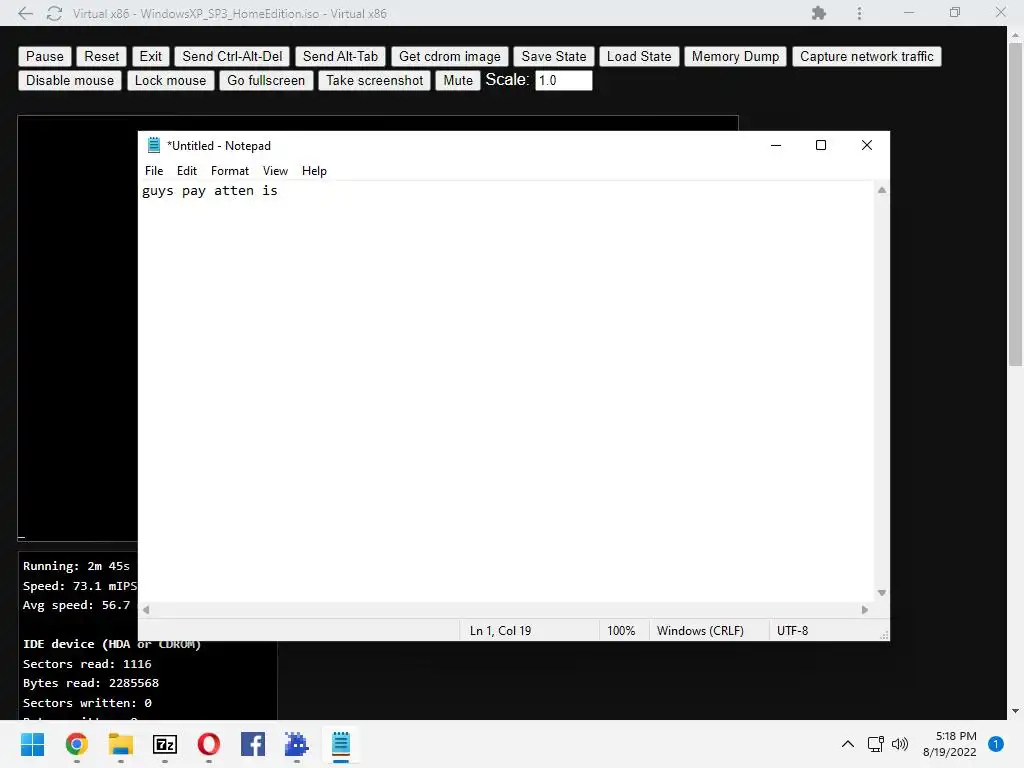The image size is (1024, 768).
Task: Open the Windows Start menu
Action: point(32,744)
